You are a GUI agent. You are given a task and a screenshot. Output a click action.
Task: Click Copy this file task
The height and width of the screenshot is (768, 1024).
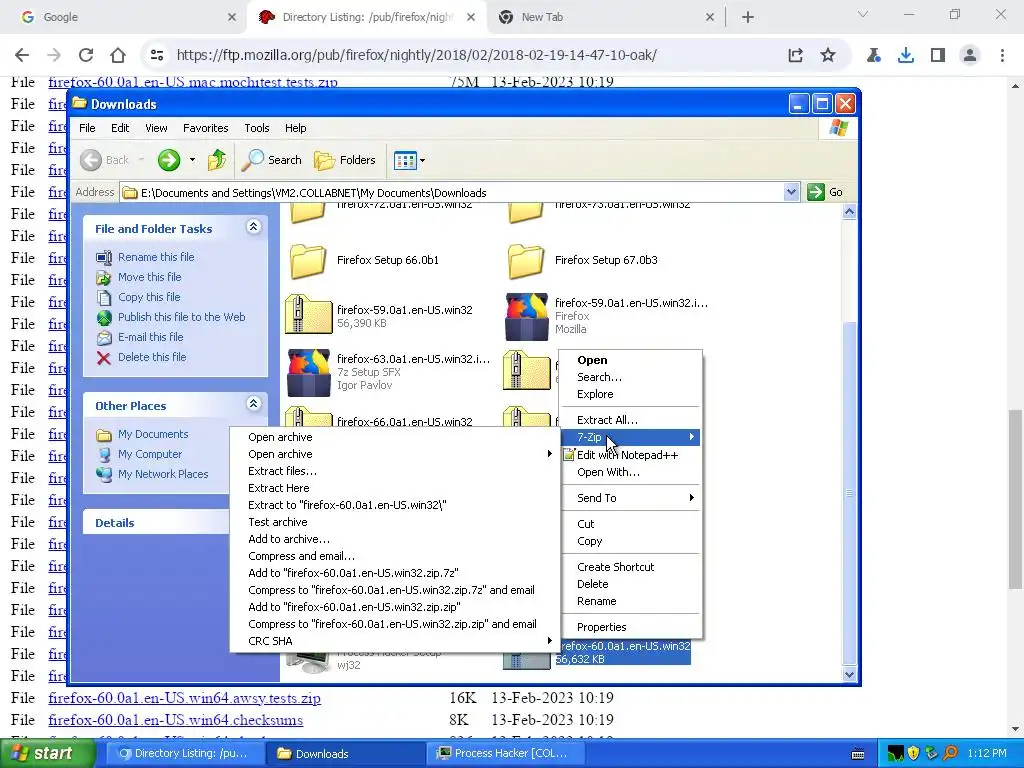click(149, 297)
